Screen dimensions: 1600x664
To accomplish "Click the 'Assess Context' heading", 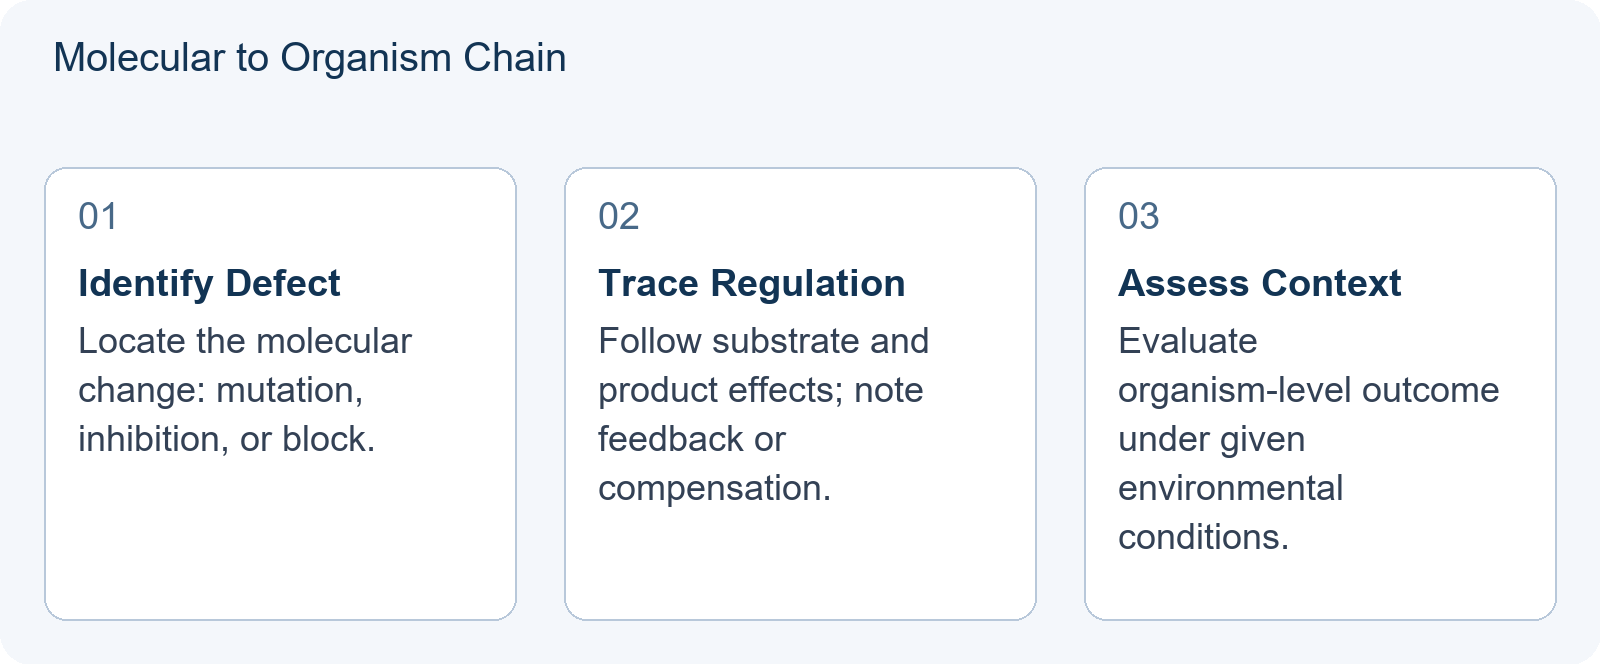I will click(x=1259, y=283).
